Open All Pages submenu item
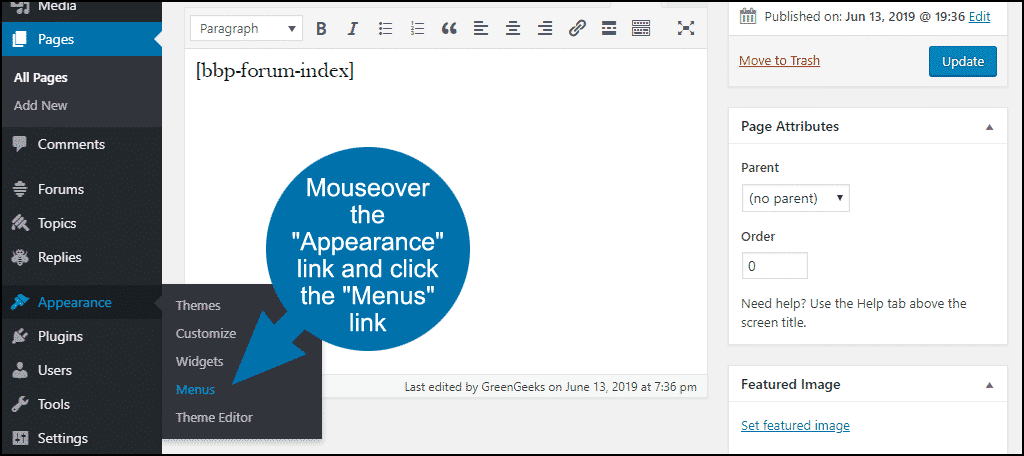 (x=40, y=78)
